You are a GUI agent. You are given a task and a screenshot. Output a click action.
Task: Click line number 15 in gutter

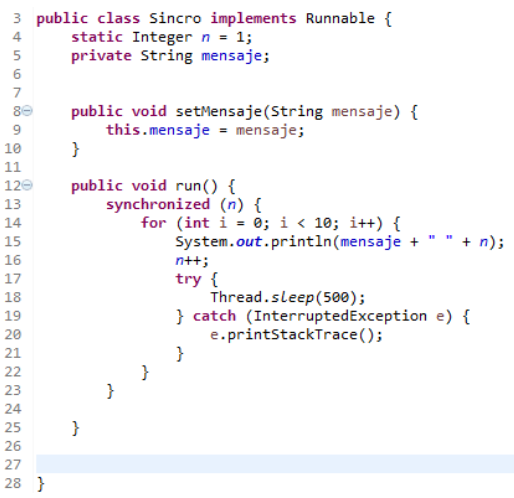(x=13, y=242)
